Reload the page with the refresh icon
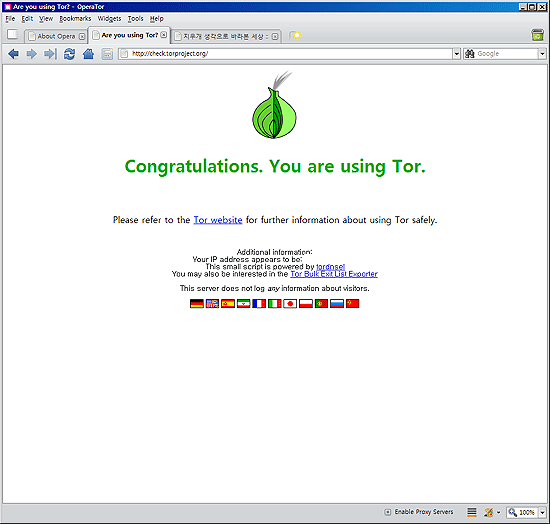 pyautogui.click(x=69, y=54)
